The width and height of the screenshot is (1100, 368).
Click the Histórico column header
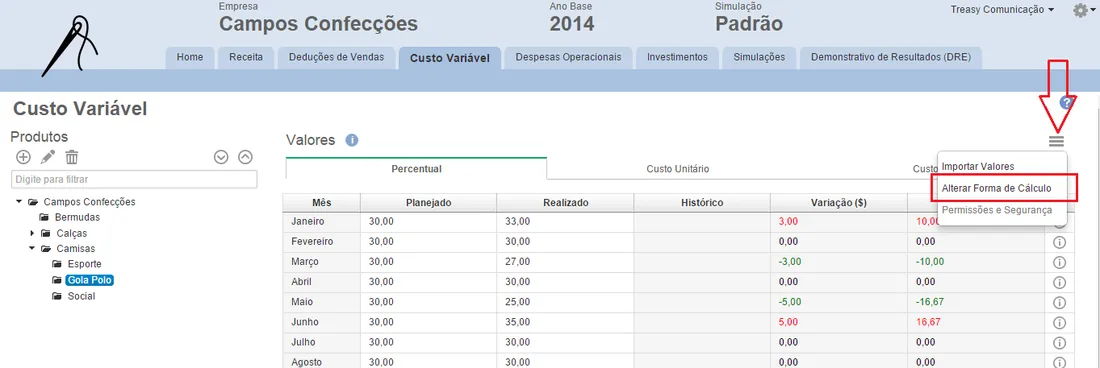pyautogui.click(x=702, y=203)
